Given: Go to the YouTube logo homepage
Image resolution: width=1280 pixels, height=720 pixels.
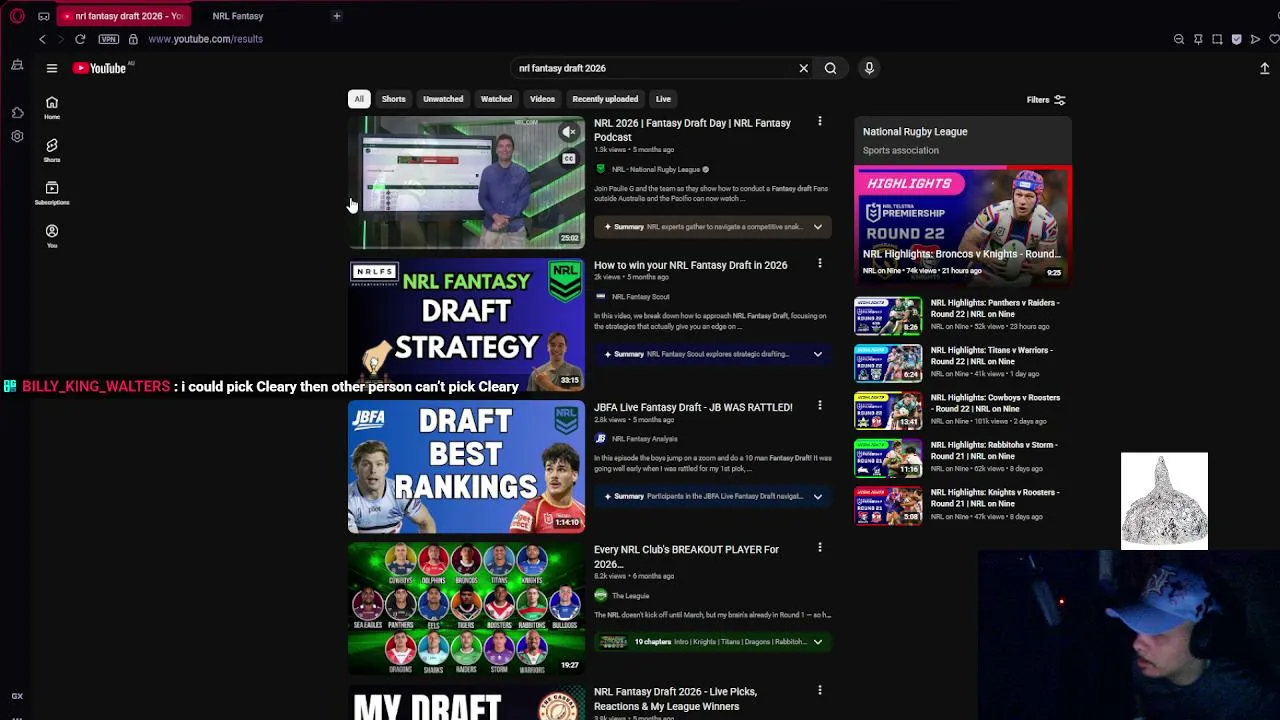Looking at the screenshot, I should pos(100,68).
